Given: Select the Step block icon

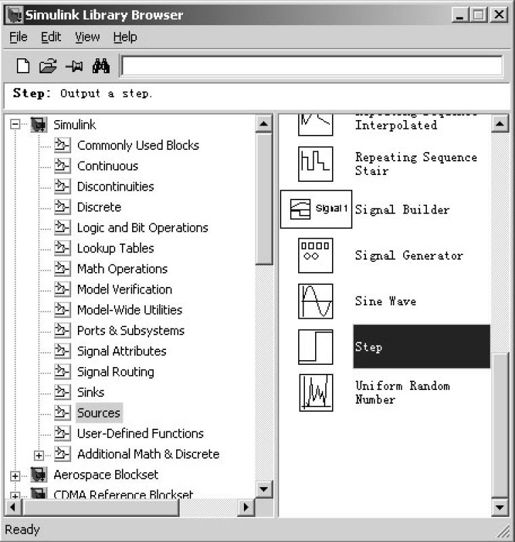Looking at the screenshot, I should 316,347.
